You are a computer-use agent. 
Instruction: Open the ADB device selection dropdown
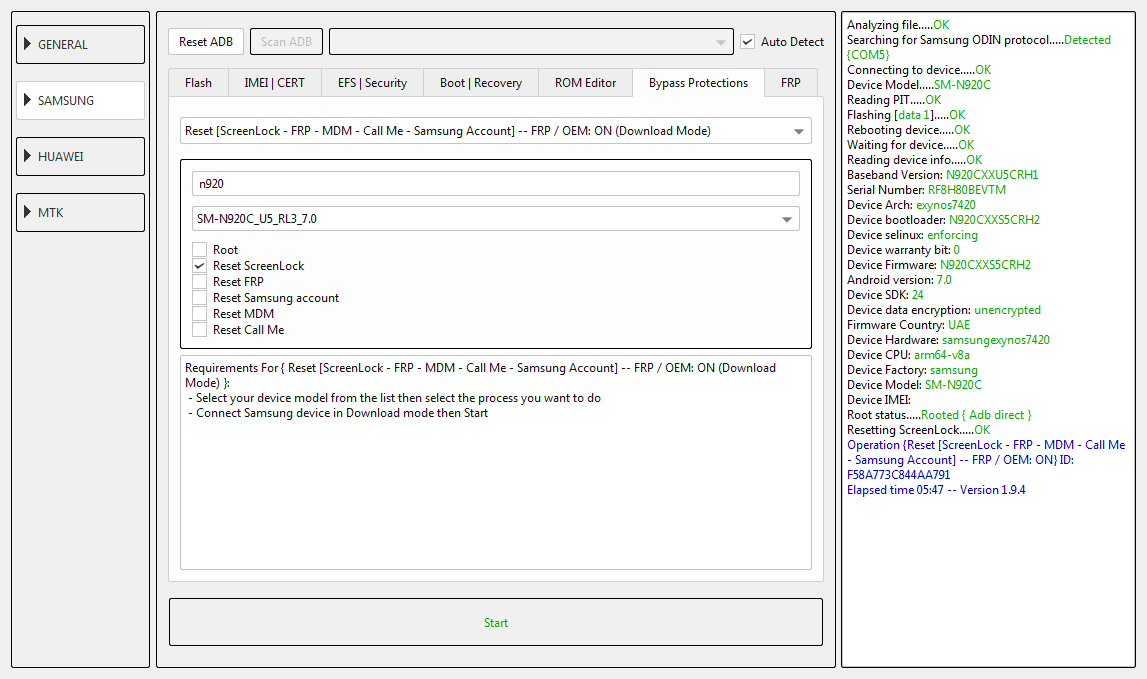[x=531, y=42]
